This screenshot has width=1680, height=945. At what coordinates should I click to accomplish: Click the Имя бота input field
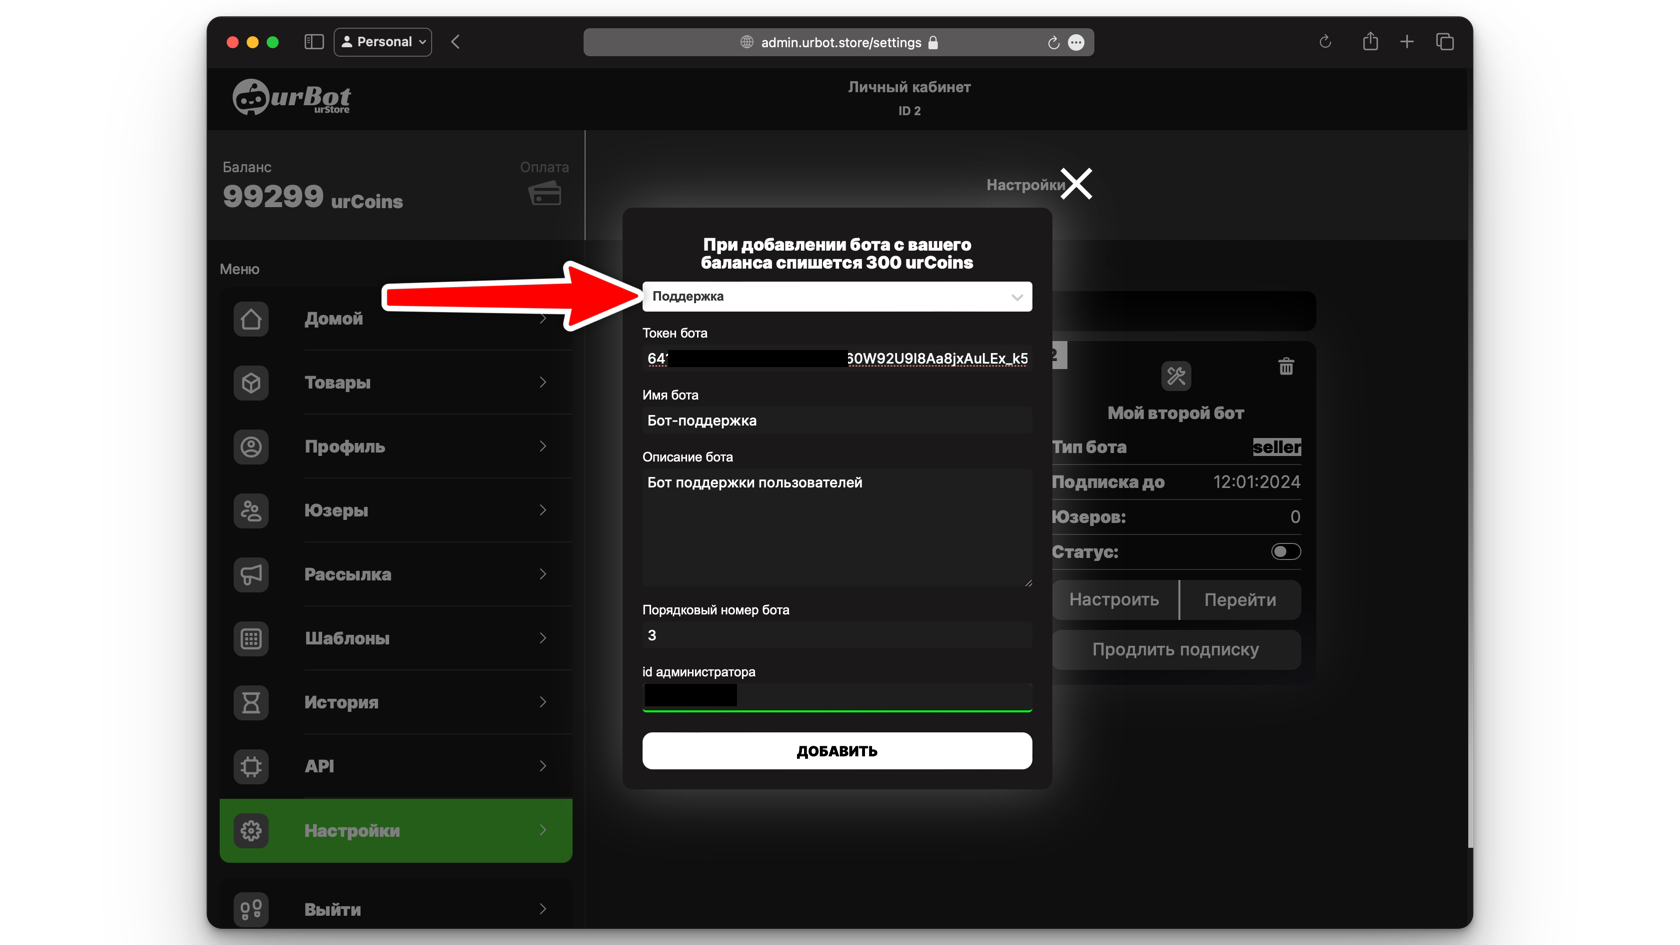(837, 421)
